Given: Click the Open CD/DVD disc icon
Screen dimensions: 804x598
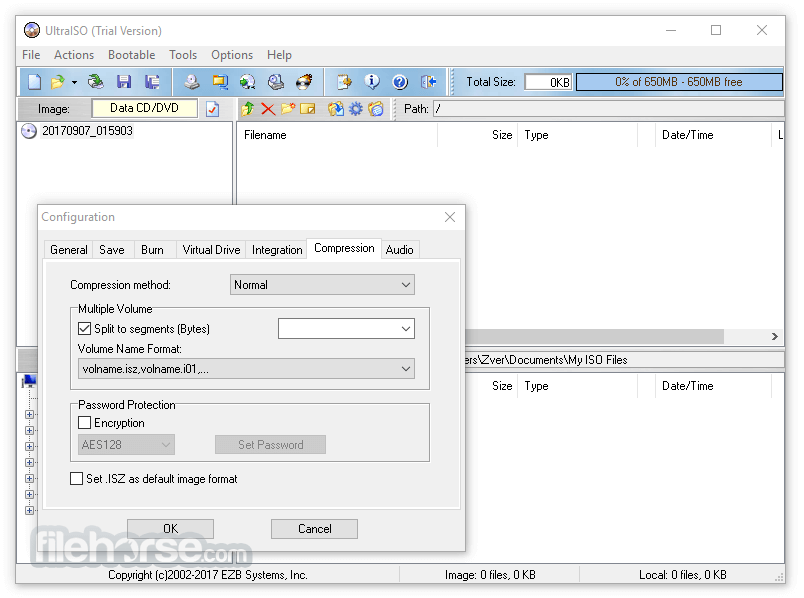Looking at the screenshot, I should click(x=95, y=82).
